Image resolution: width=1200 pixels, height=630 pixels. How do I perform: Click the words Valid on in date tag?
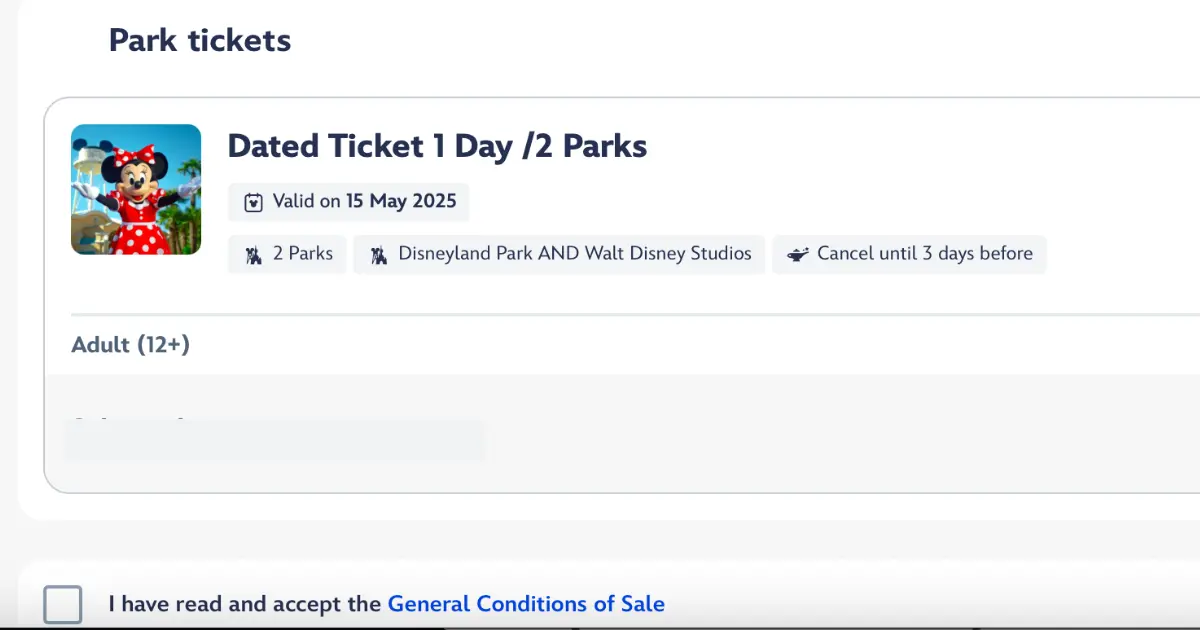coord(307,201)
